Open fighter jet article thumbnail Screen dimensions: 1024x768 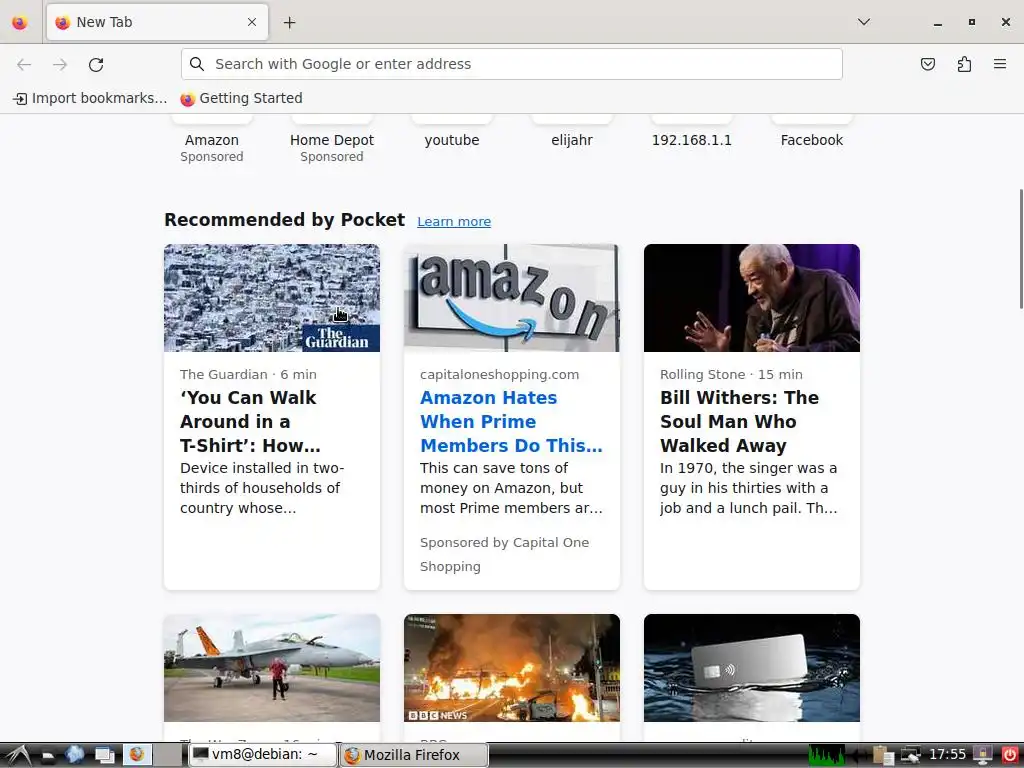[272, 667]
